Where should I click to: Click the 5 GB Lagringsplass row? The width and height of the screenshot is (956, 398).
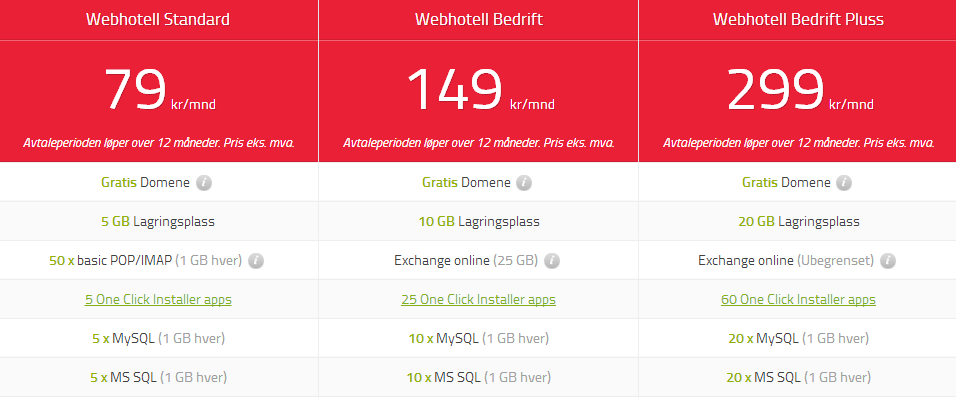[x=159, y=221]
